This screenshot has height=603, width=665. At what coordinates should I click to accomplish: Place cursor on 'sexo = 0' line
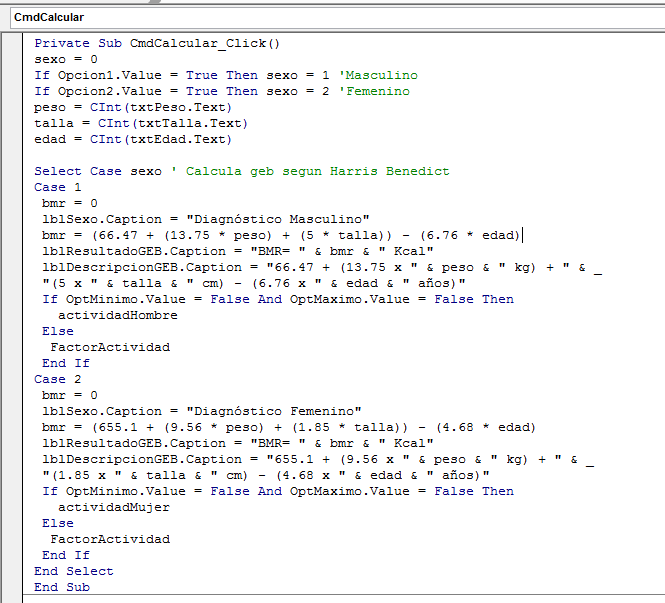click(x=66, y=59)
